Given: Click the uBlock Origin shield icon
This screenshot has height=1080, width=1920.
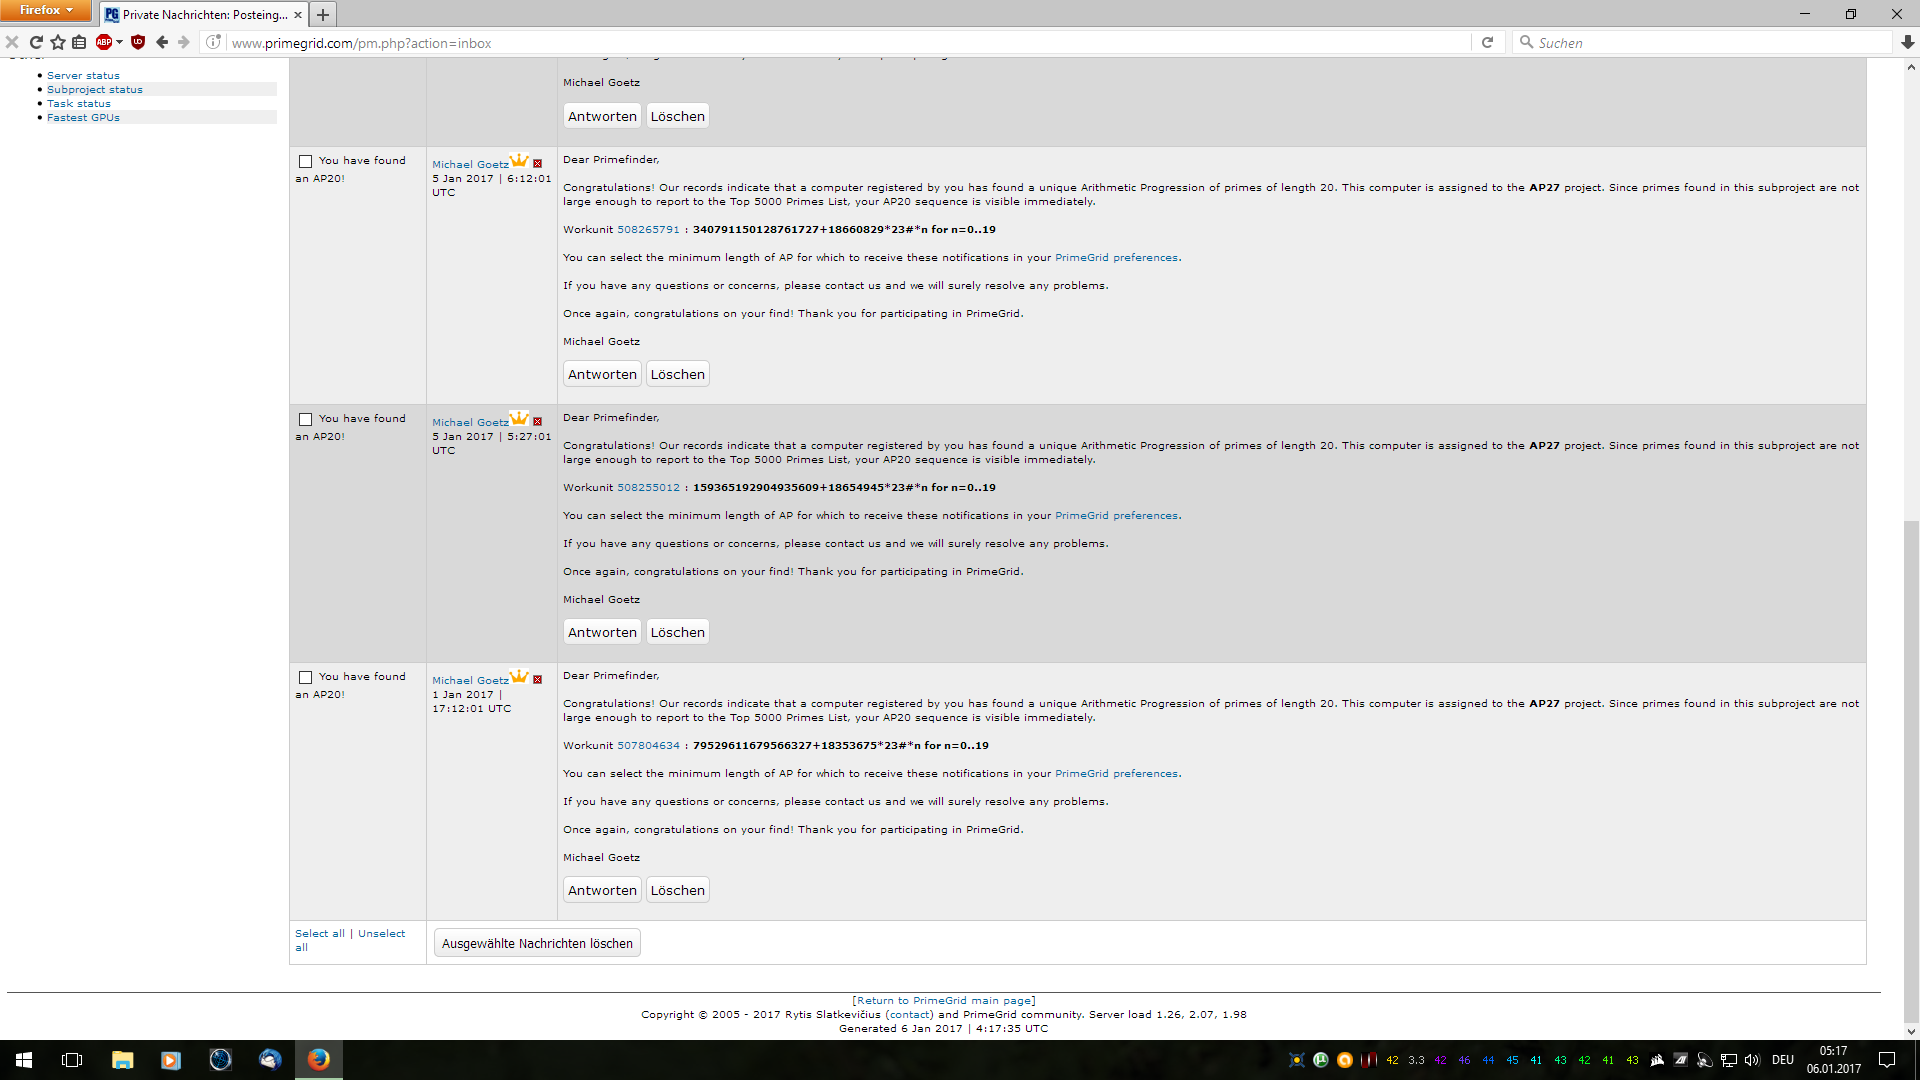Looking at the screenshot, I should click(x=138, y=42).
